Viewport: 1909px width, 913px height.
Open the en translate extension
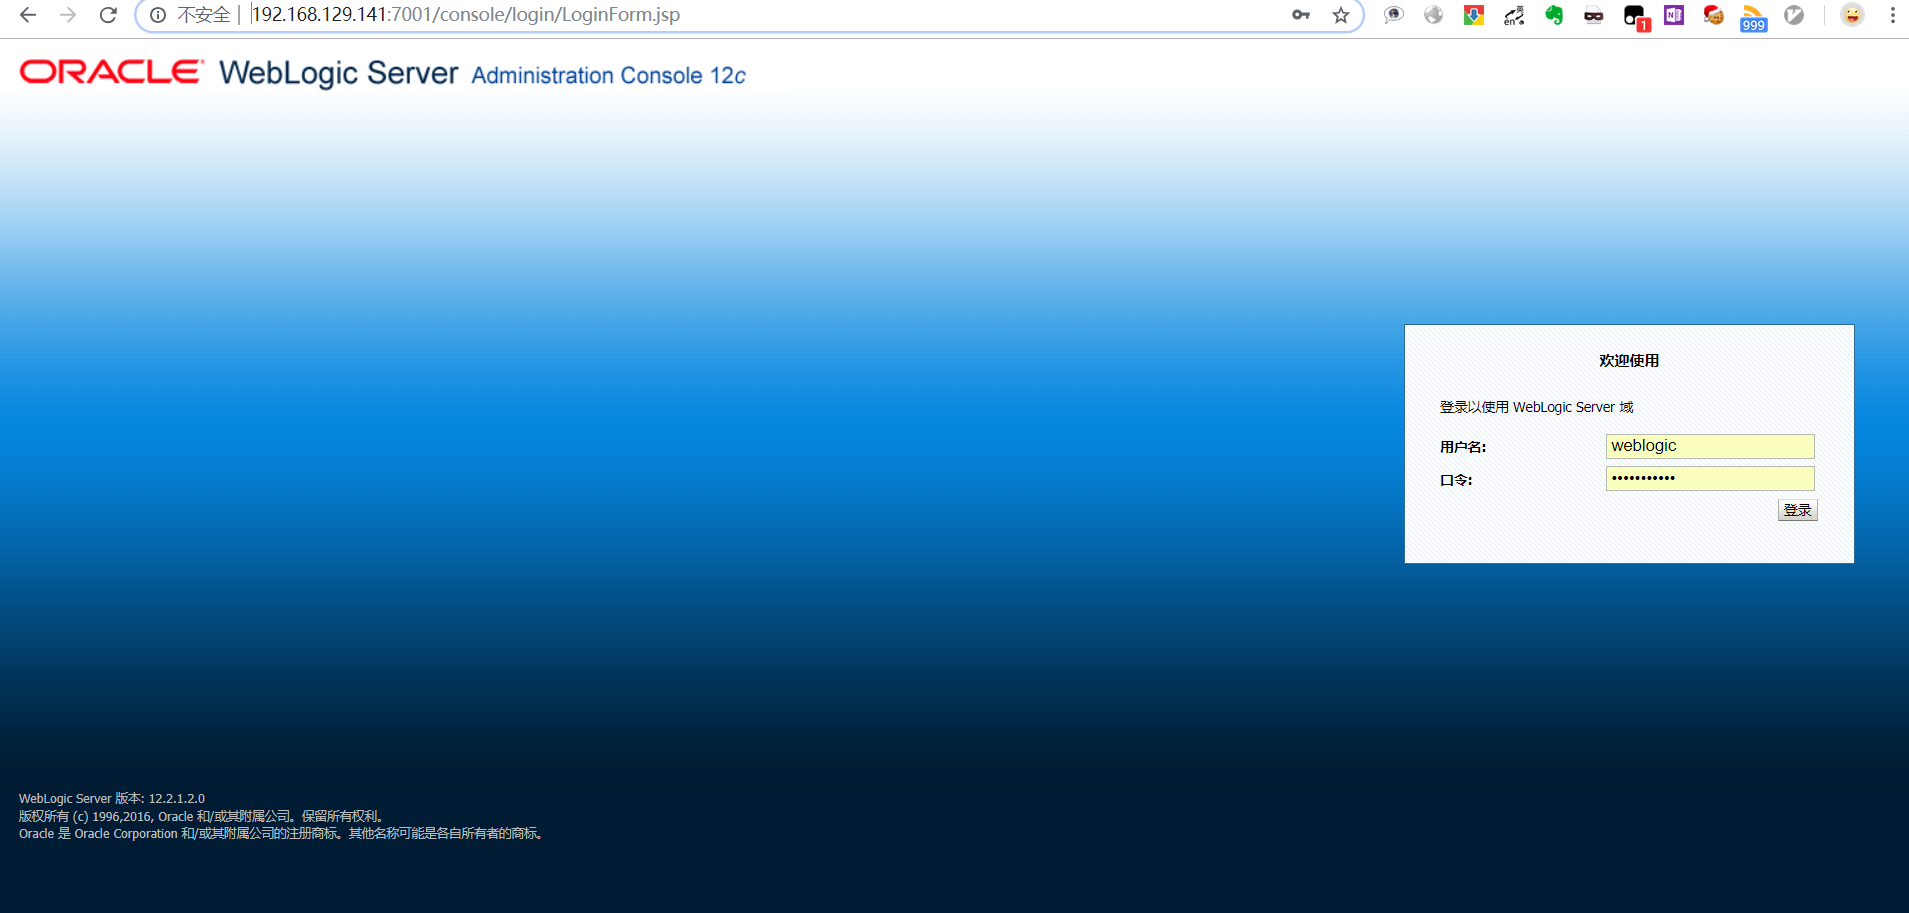[x=1514, y=15]
